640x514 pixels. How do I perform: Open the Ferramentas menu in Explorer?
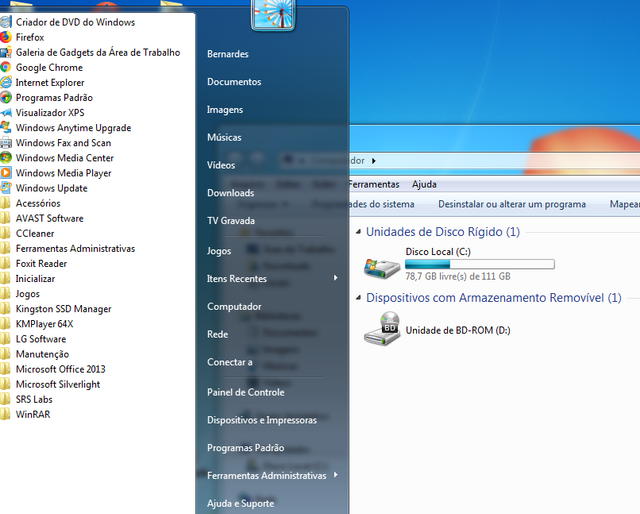374,185
